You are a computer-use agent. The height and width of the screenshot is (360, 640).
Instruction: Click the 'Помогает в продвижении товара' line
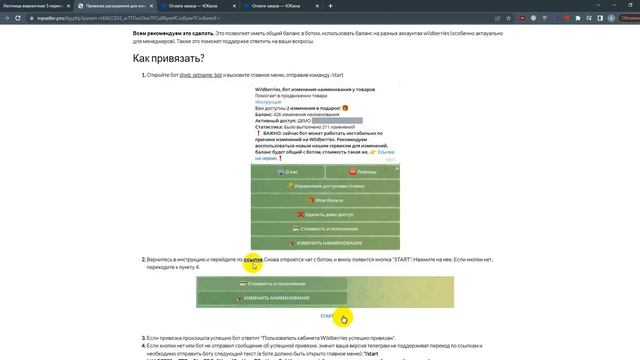[291, 96]
